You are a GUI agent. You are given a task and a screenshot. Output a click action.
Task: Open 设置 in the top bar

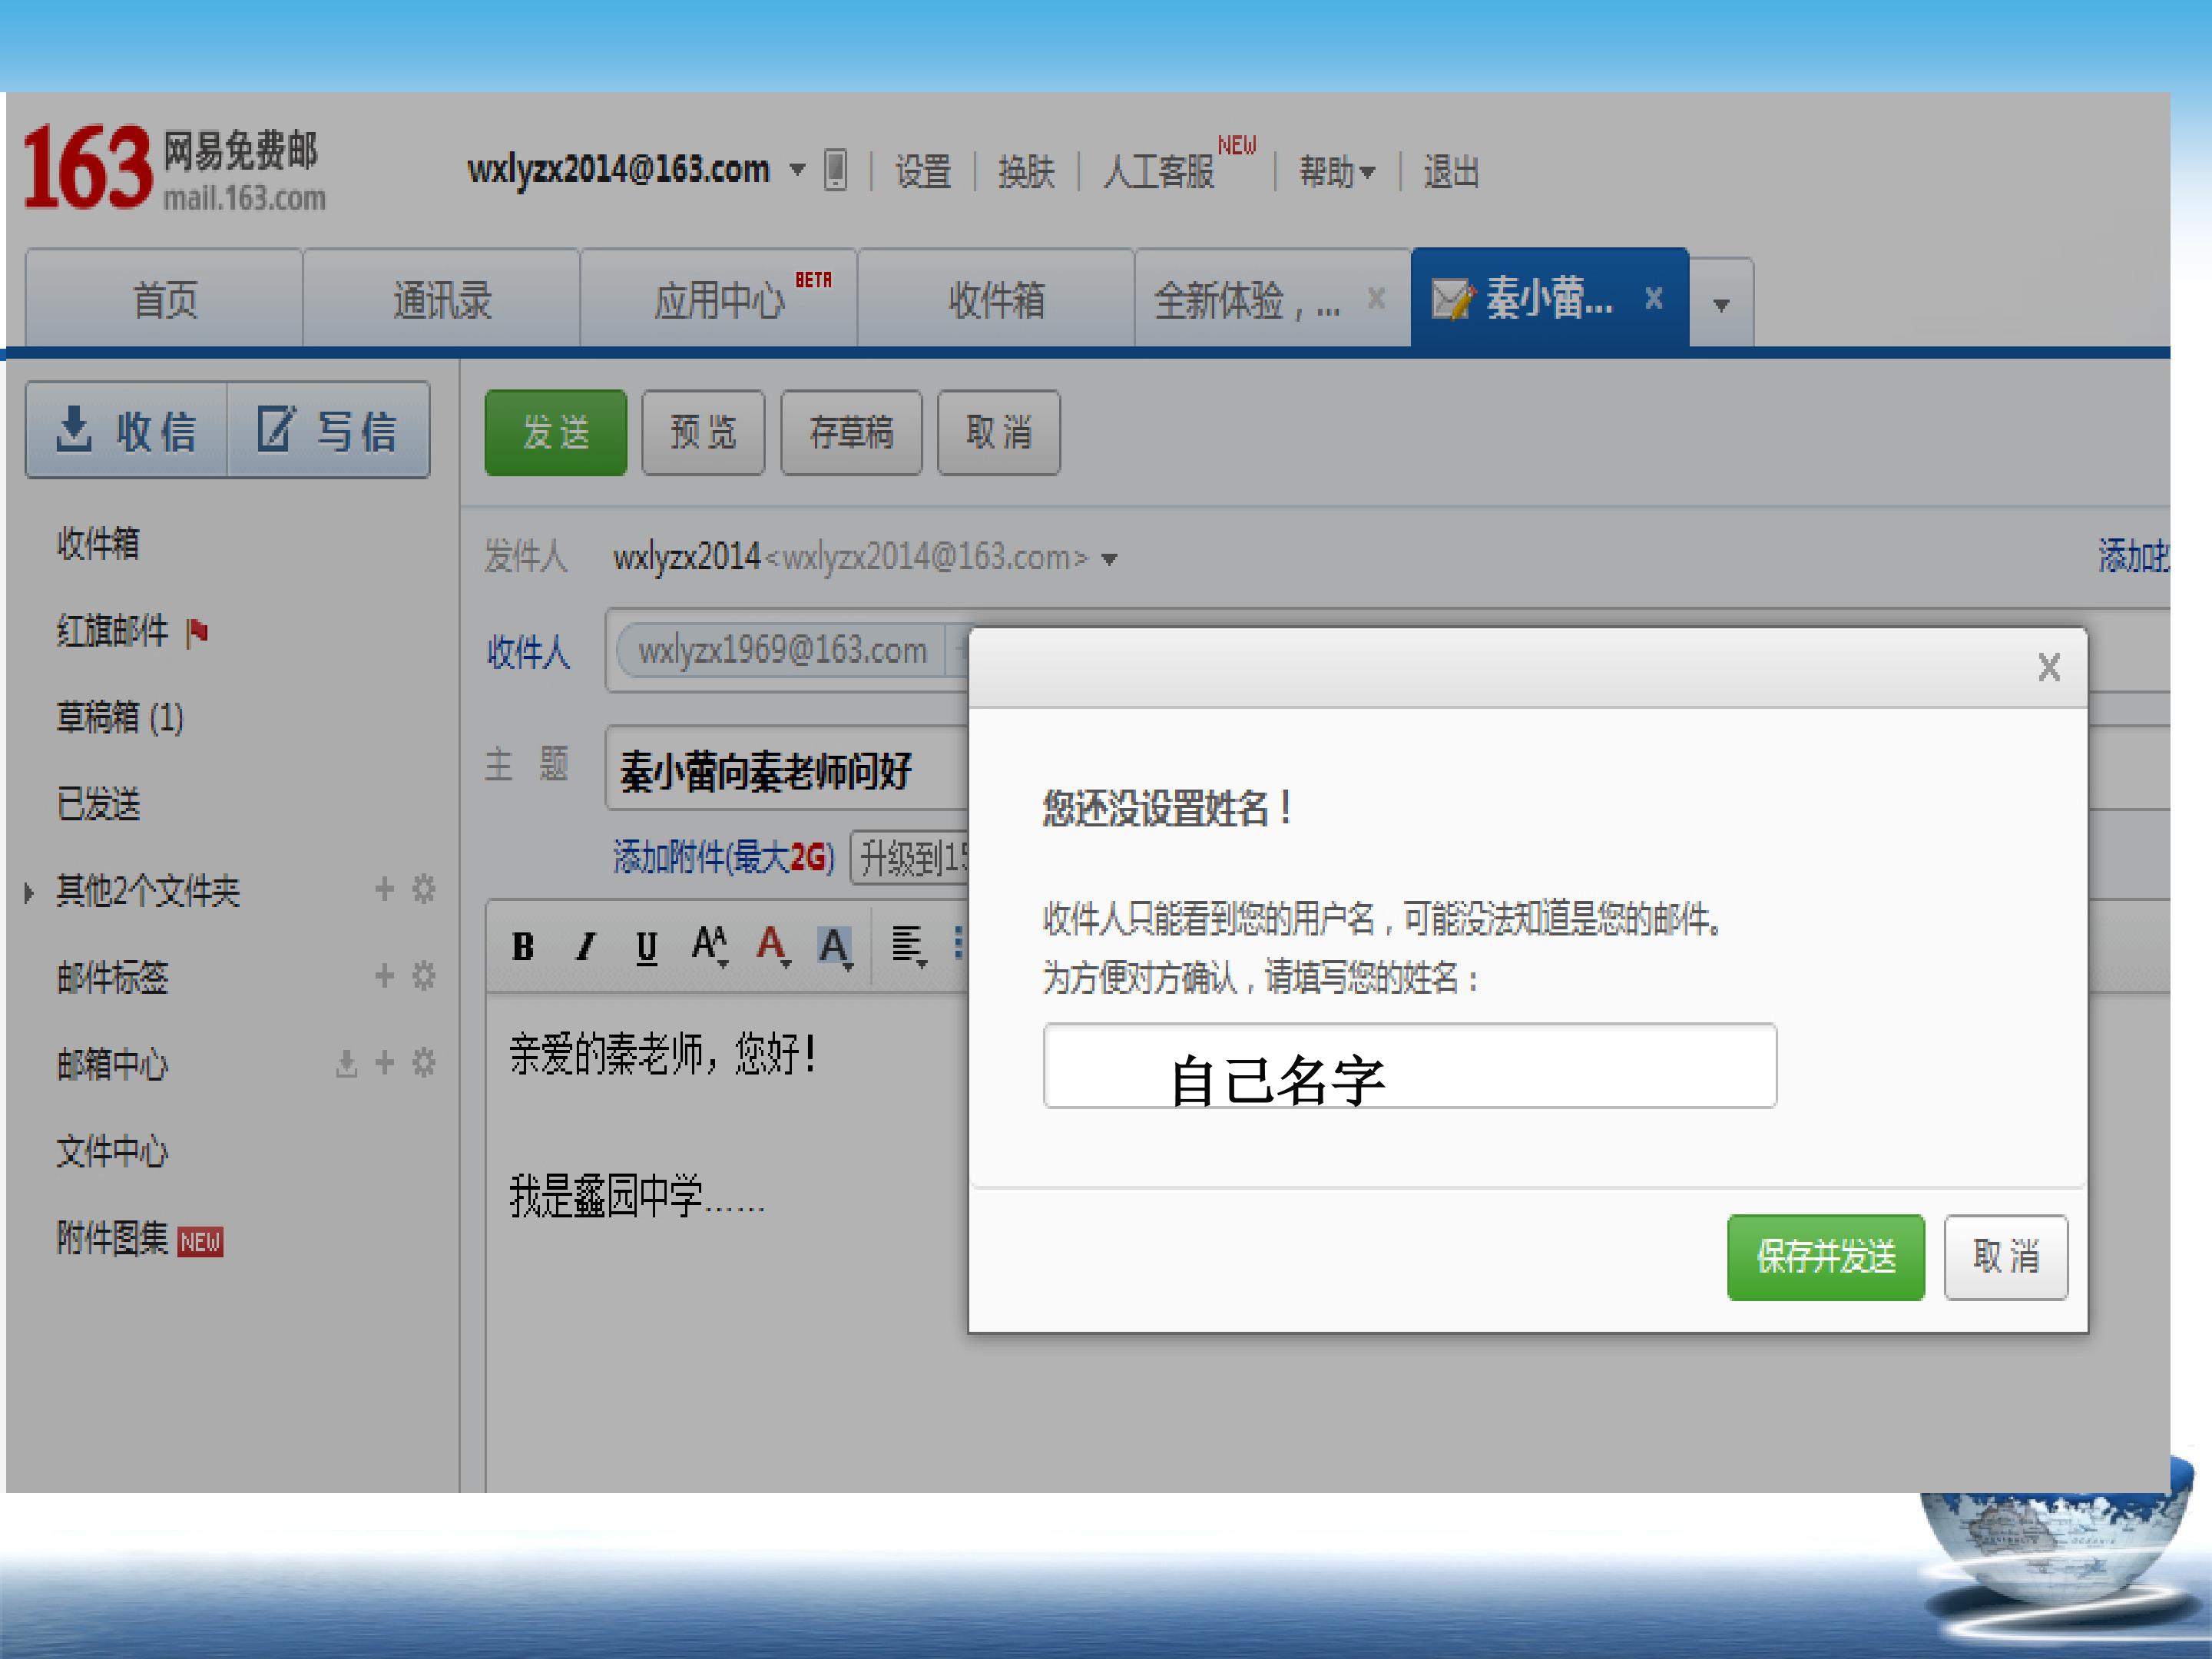922,172
